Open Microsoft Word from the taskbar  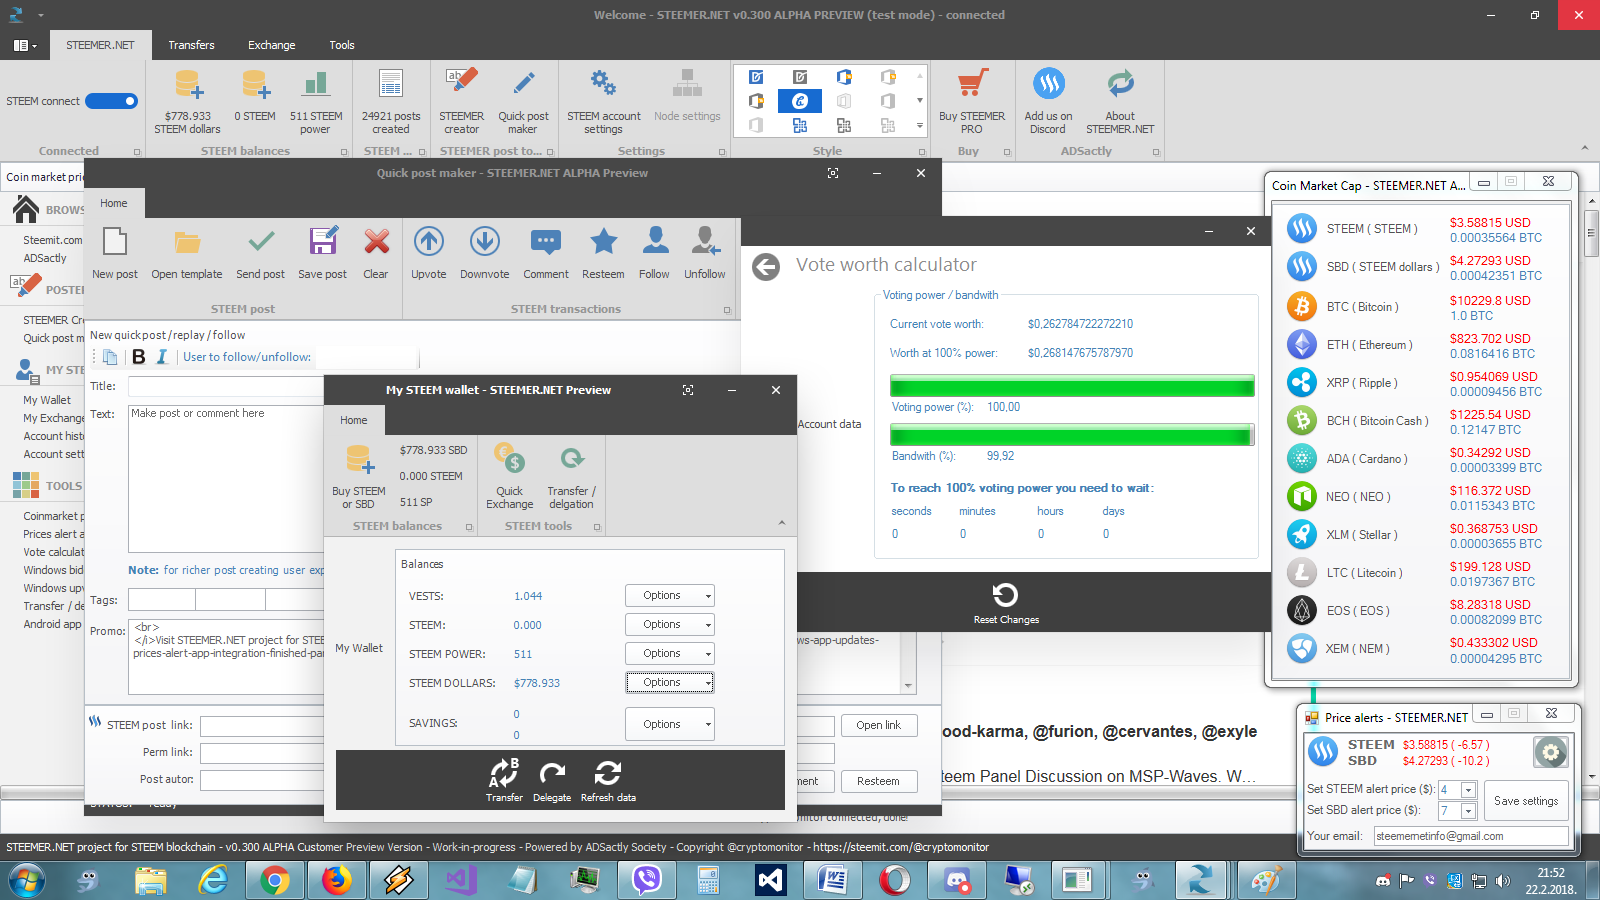click(832, 880)
